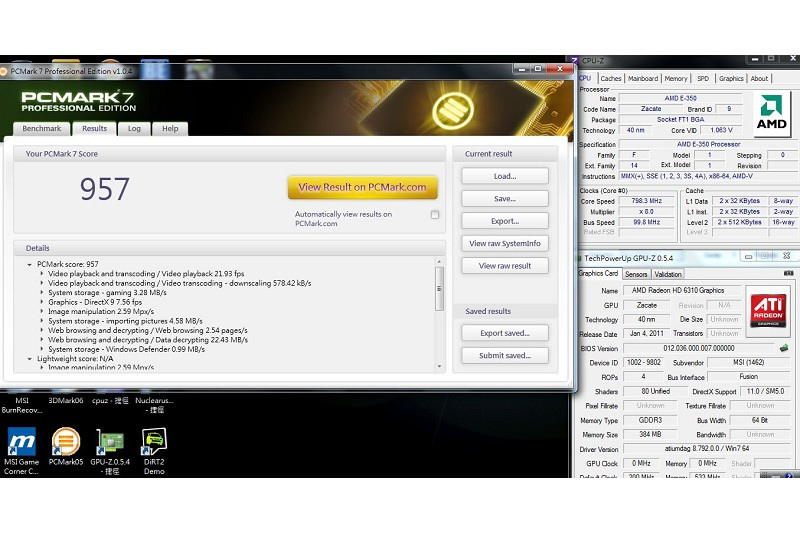Expand System storage Windows Defender row
Viewport: 800px width, 533px height.
pyautogui.click(x=42, y=349)
